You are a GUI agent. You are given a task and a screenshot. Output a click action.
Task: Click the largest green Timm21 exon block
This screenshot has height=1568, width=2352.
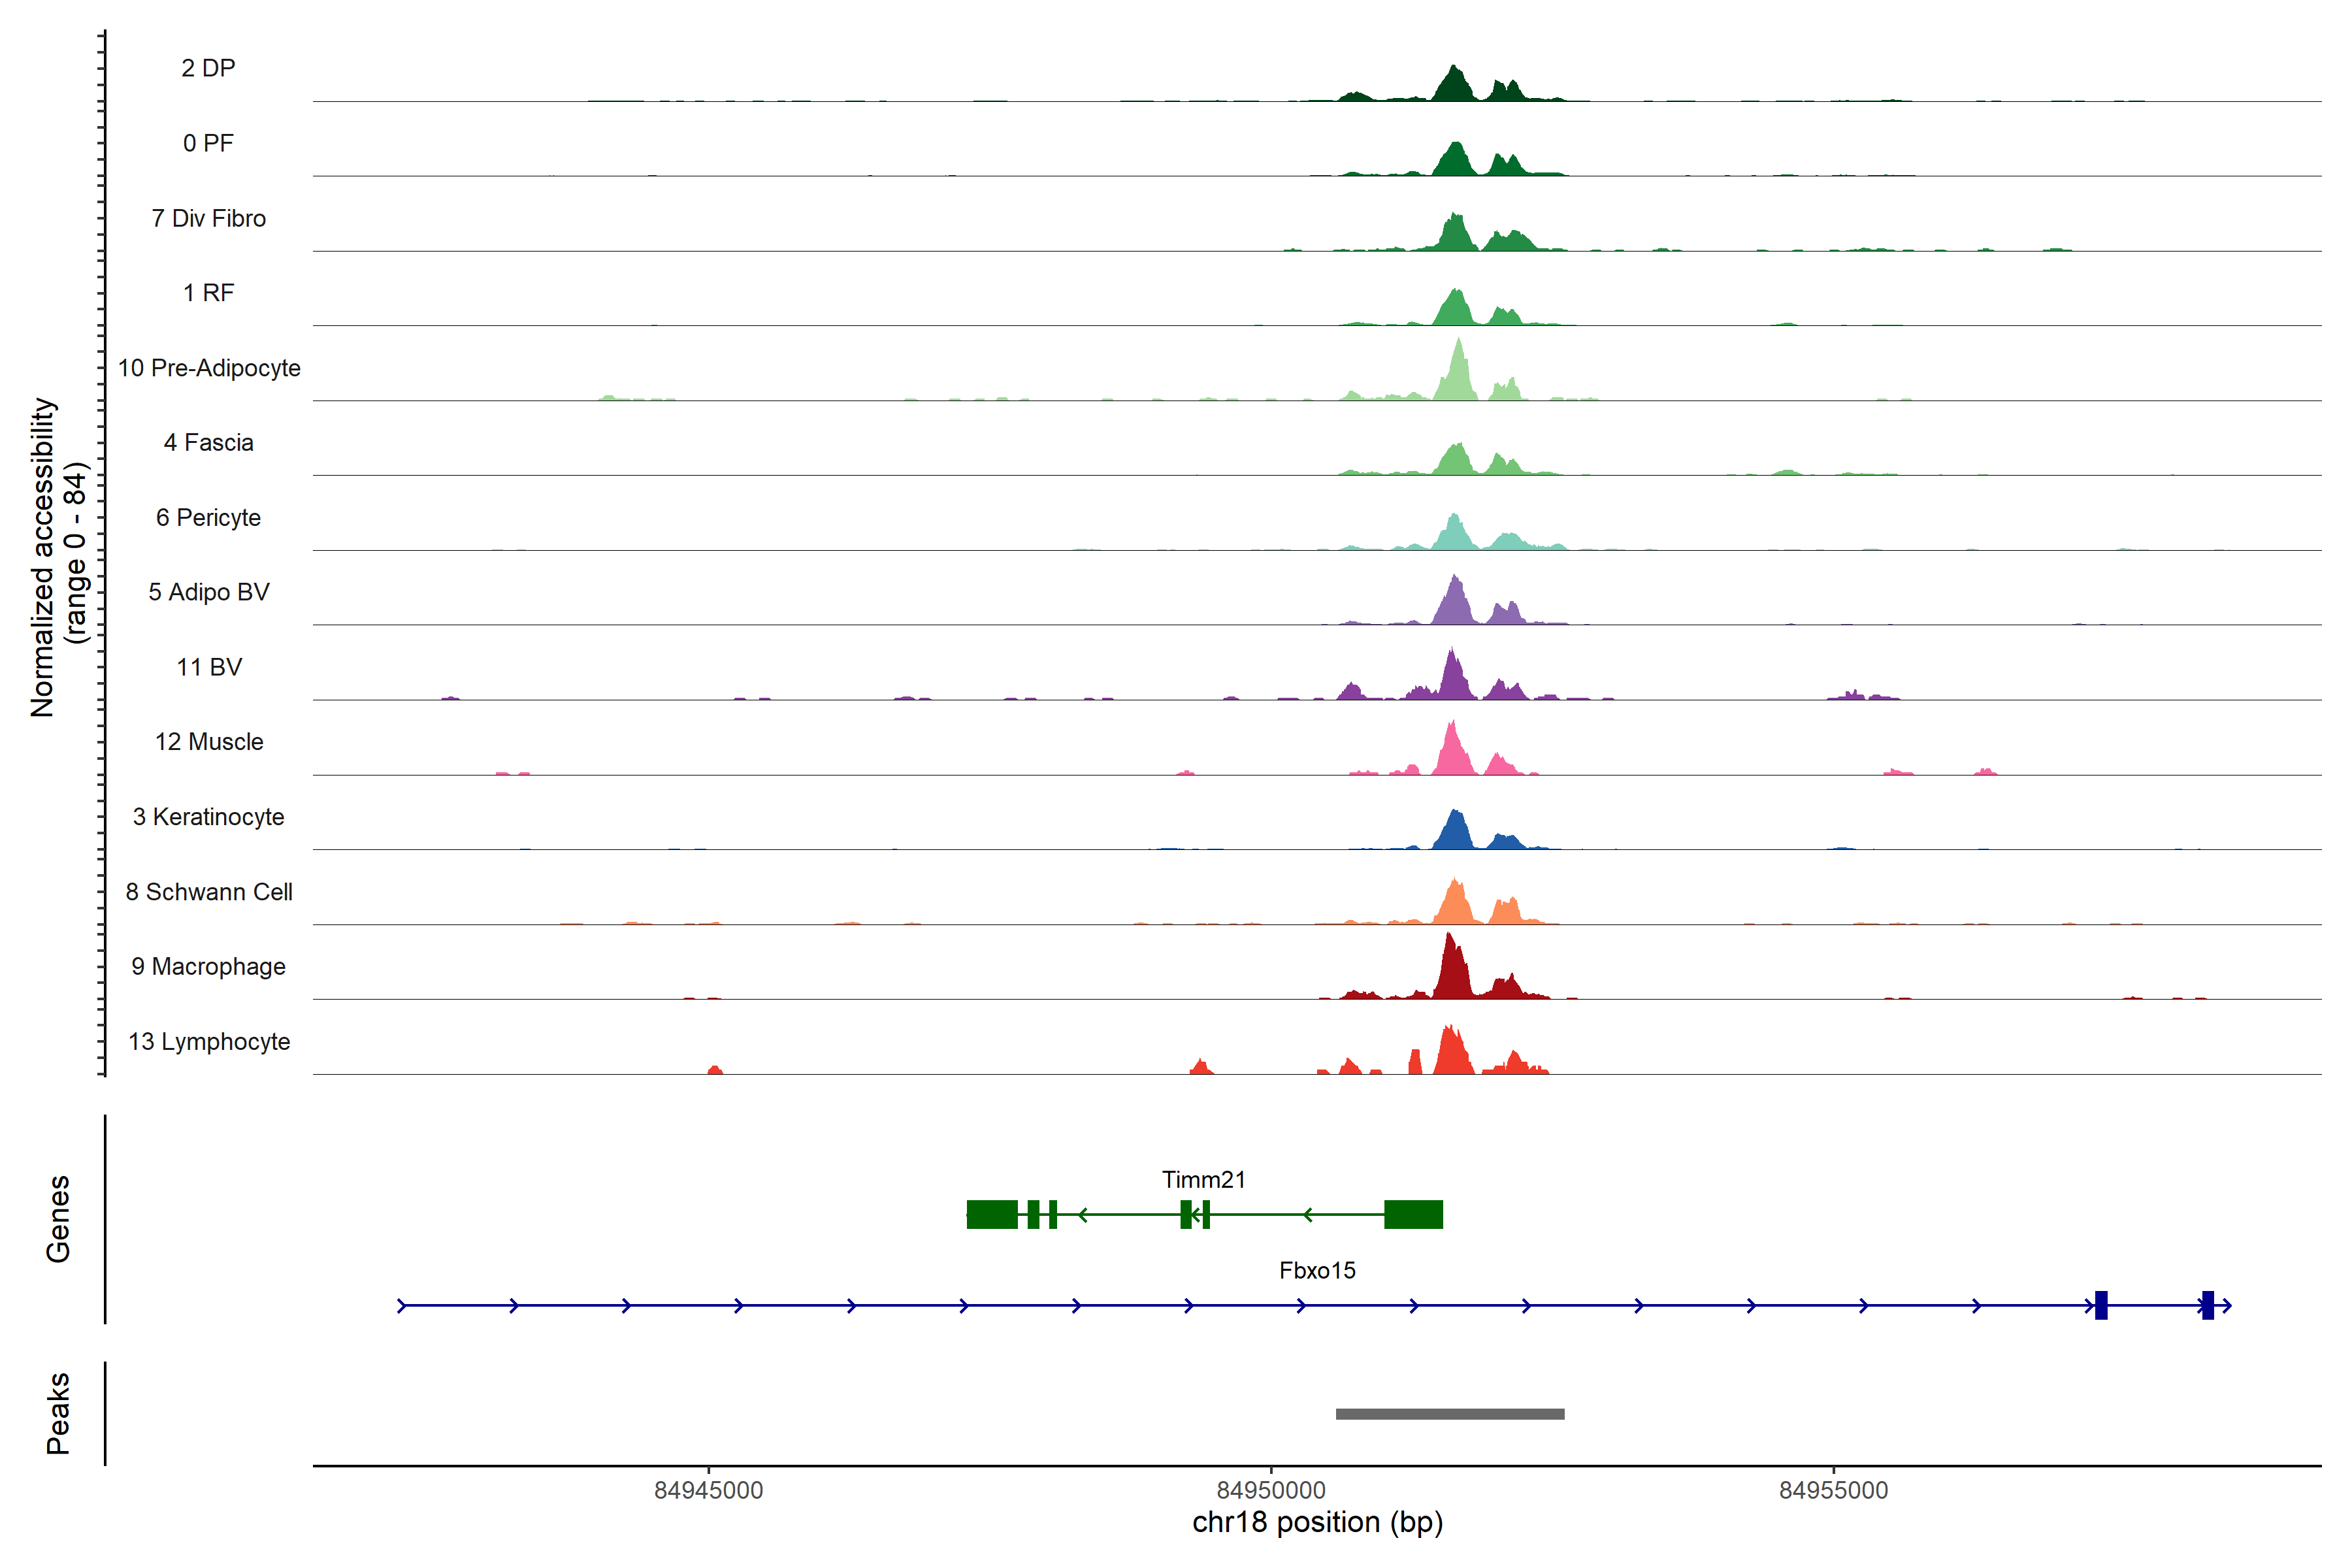click(x=1413, y=1214)
